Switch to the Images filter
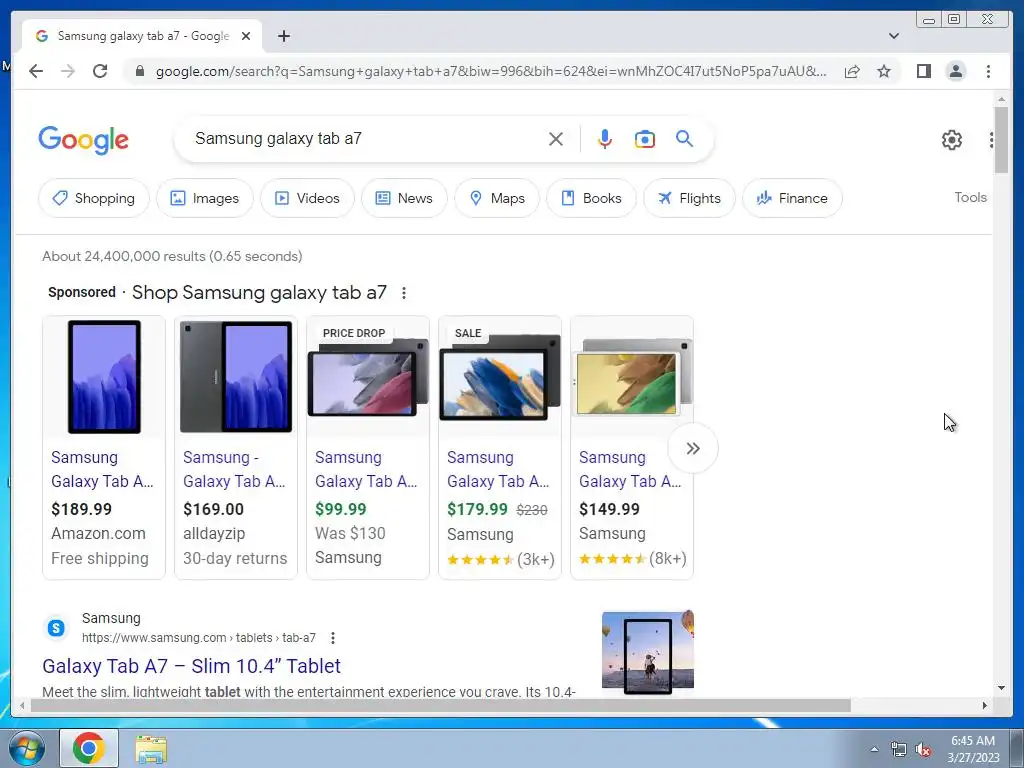 tap(204, 198)
